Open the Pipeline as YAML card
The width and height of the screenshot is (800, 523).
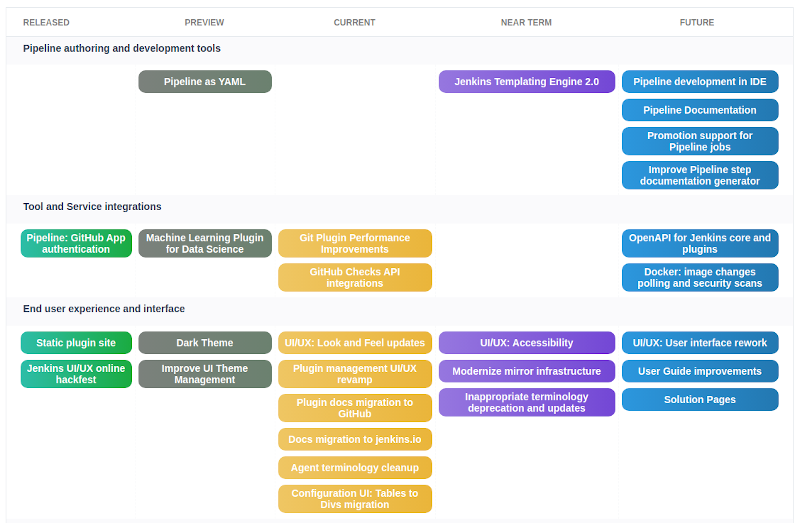(x=205, y=82)
